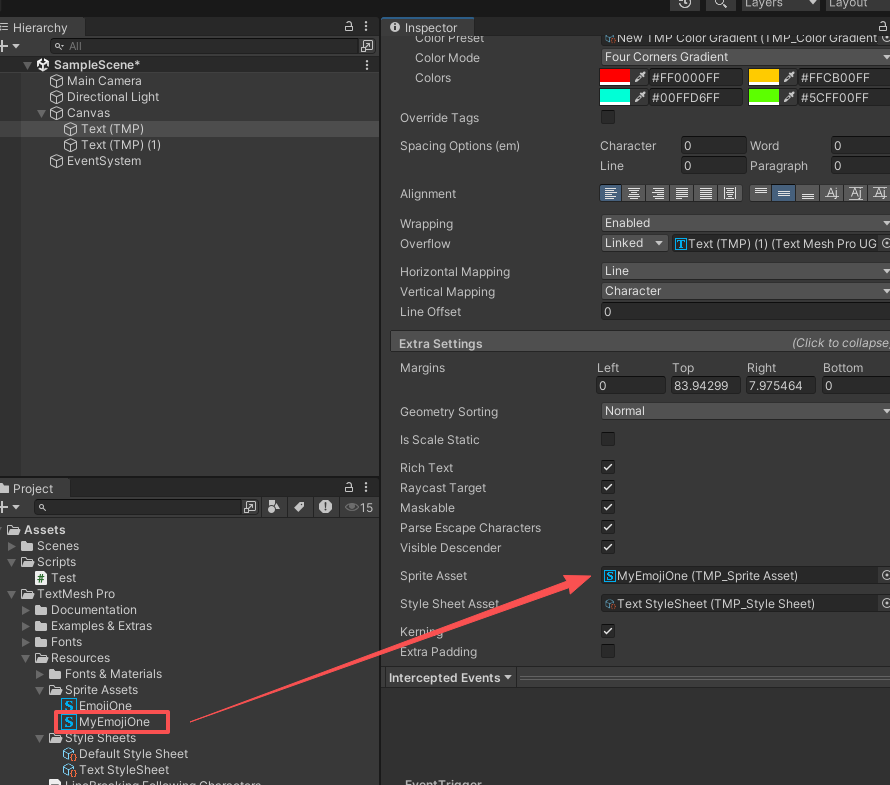Open Vertical Mapping dropdown
The image size is (890, 785).
(x=745, y=291)
